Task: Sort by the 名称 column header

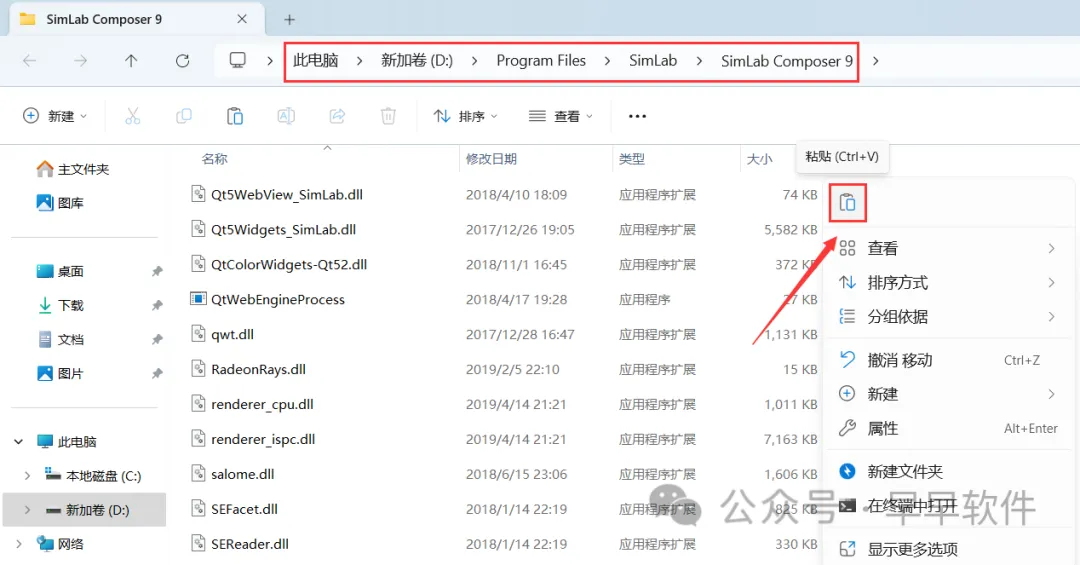Action: [x=214, y=159]
